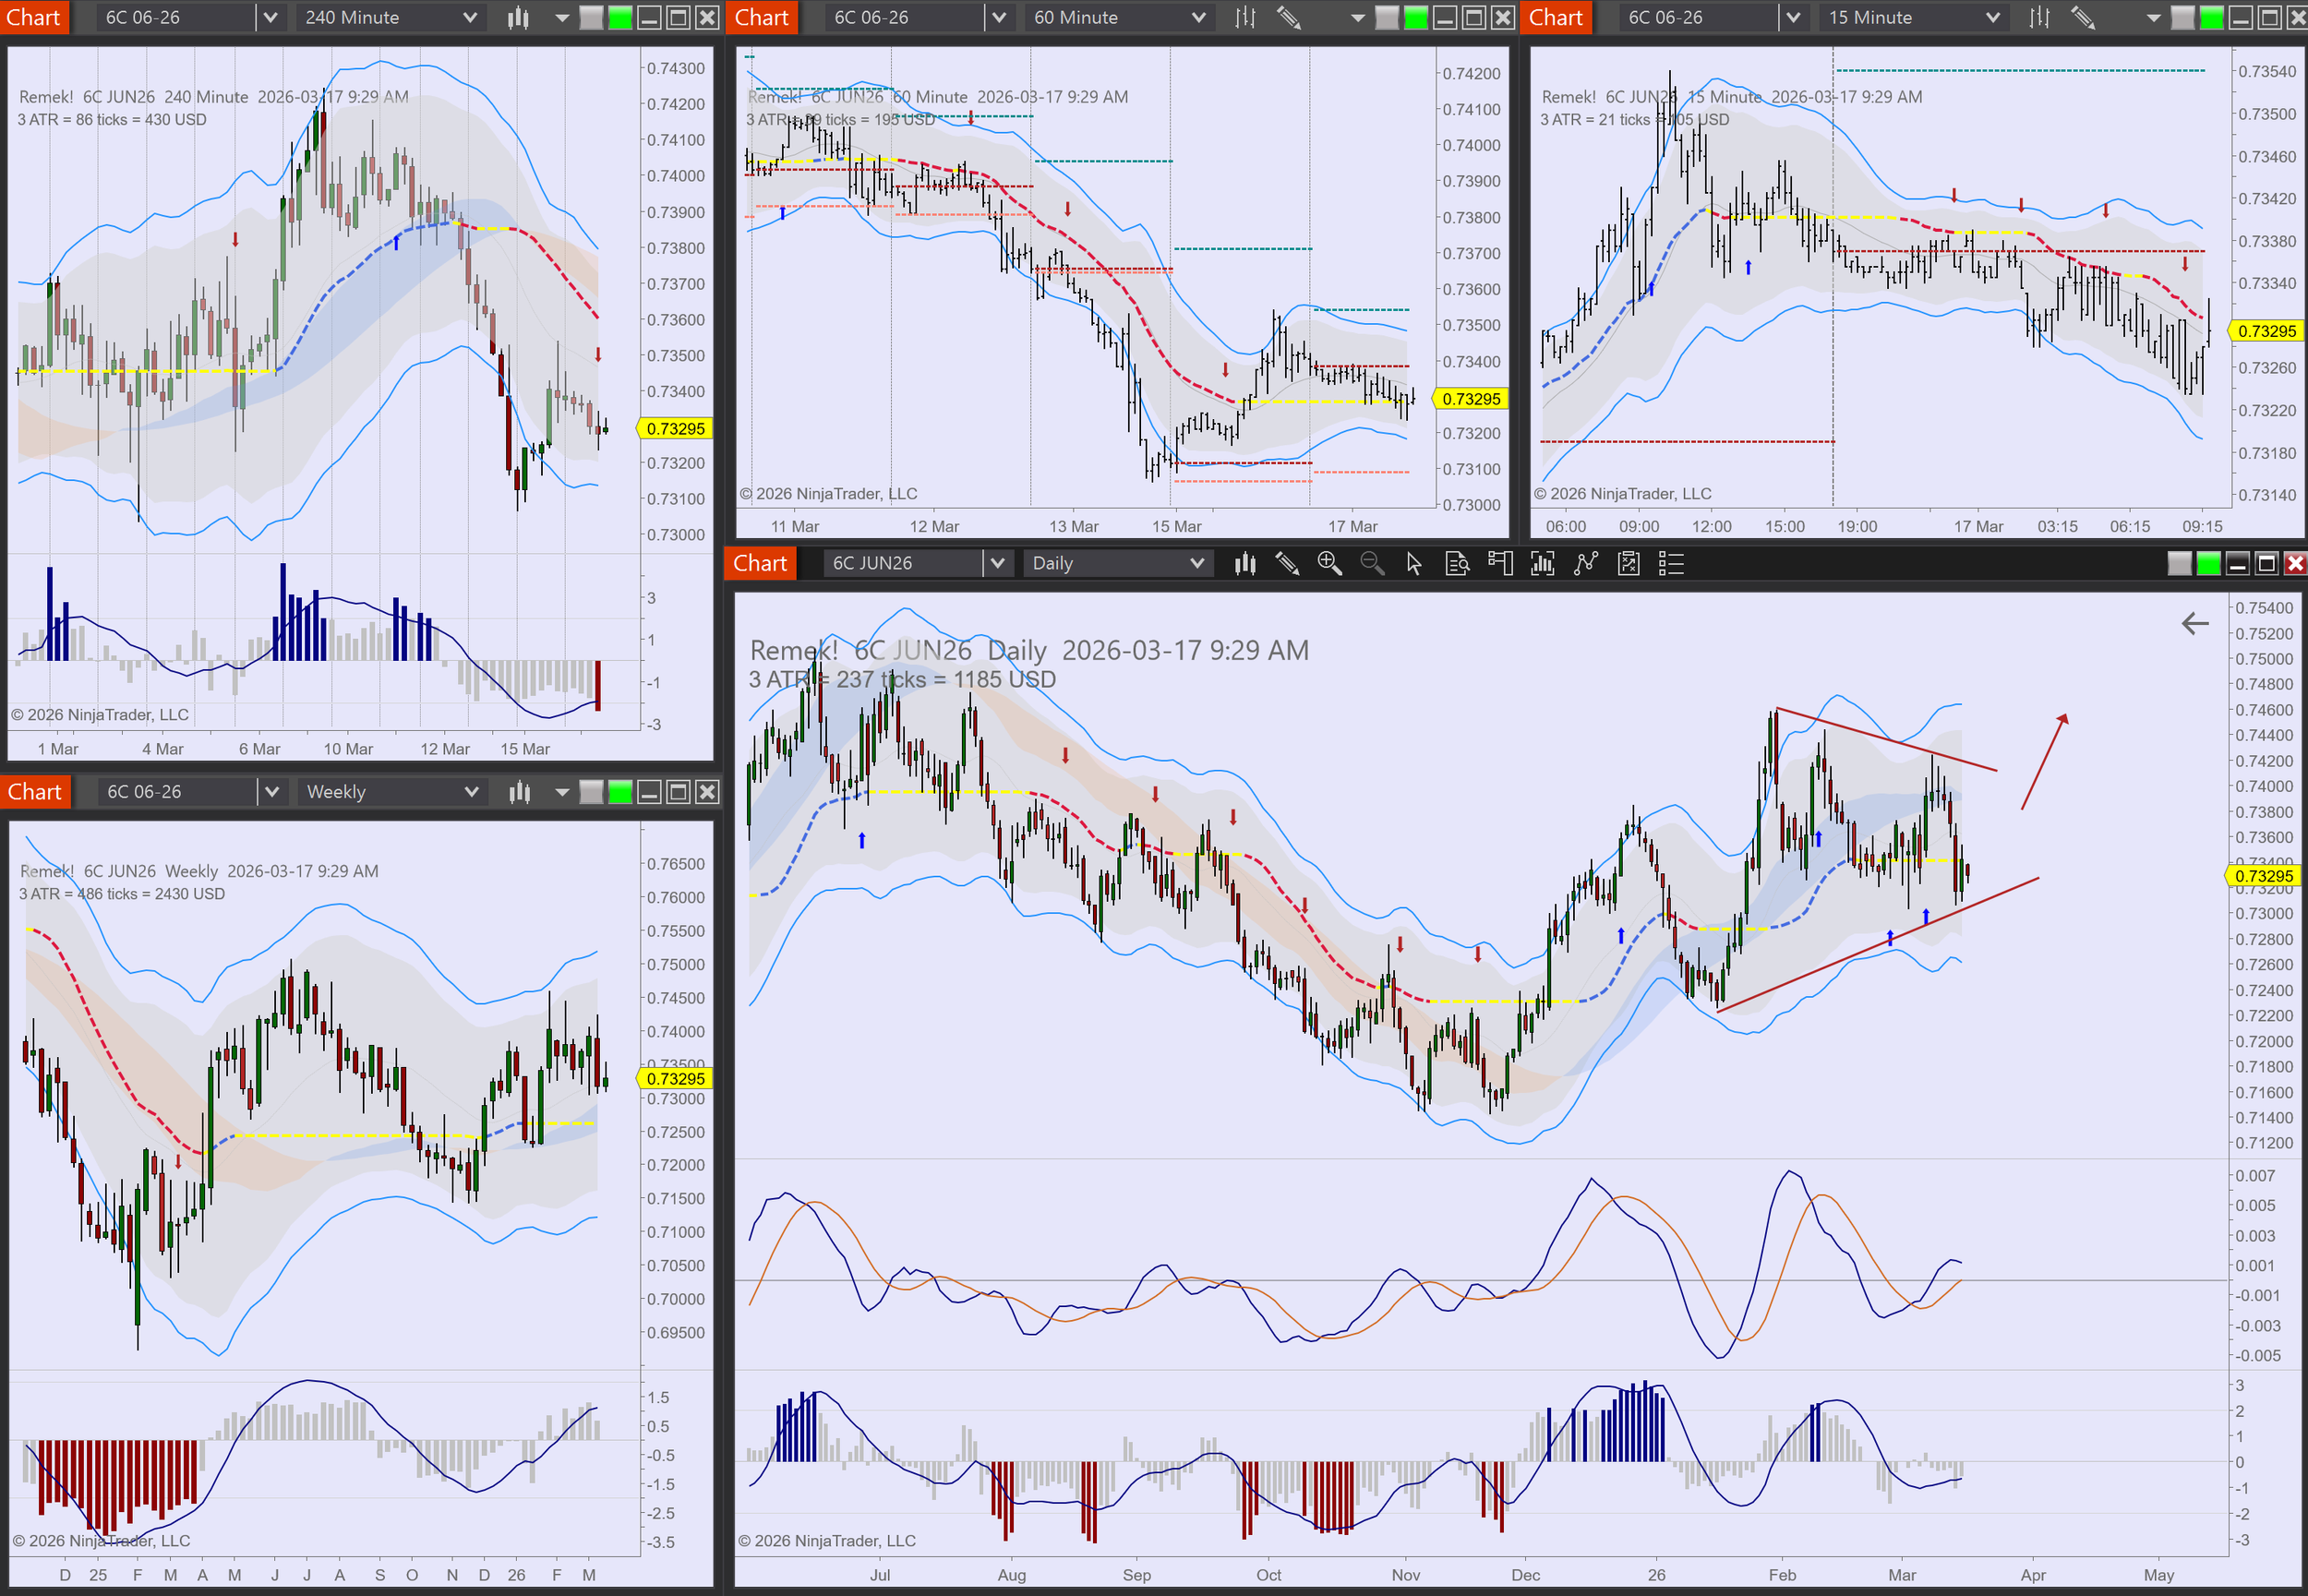Toggle green link button on 15 Minute chart
Image resolution: width=2308 pixels, height=1596 pixels.
[2212, 17]
